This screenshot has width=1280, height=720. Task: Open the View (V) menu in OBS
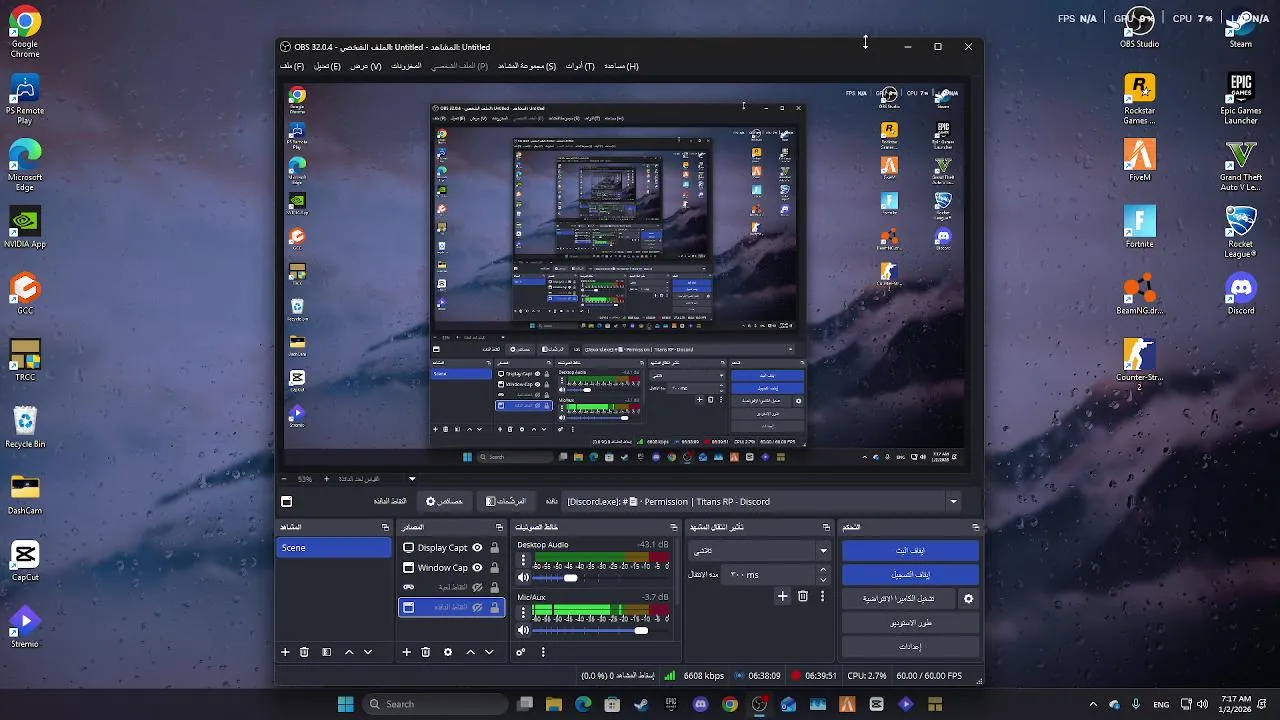point(365,66)
